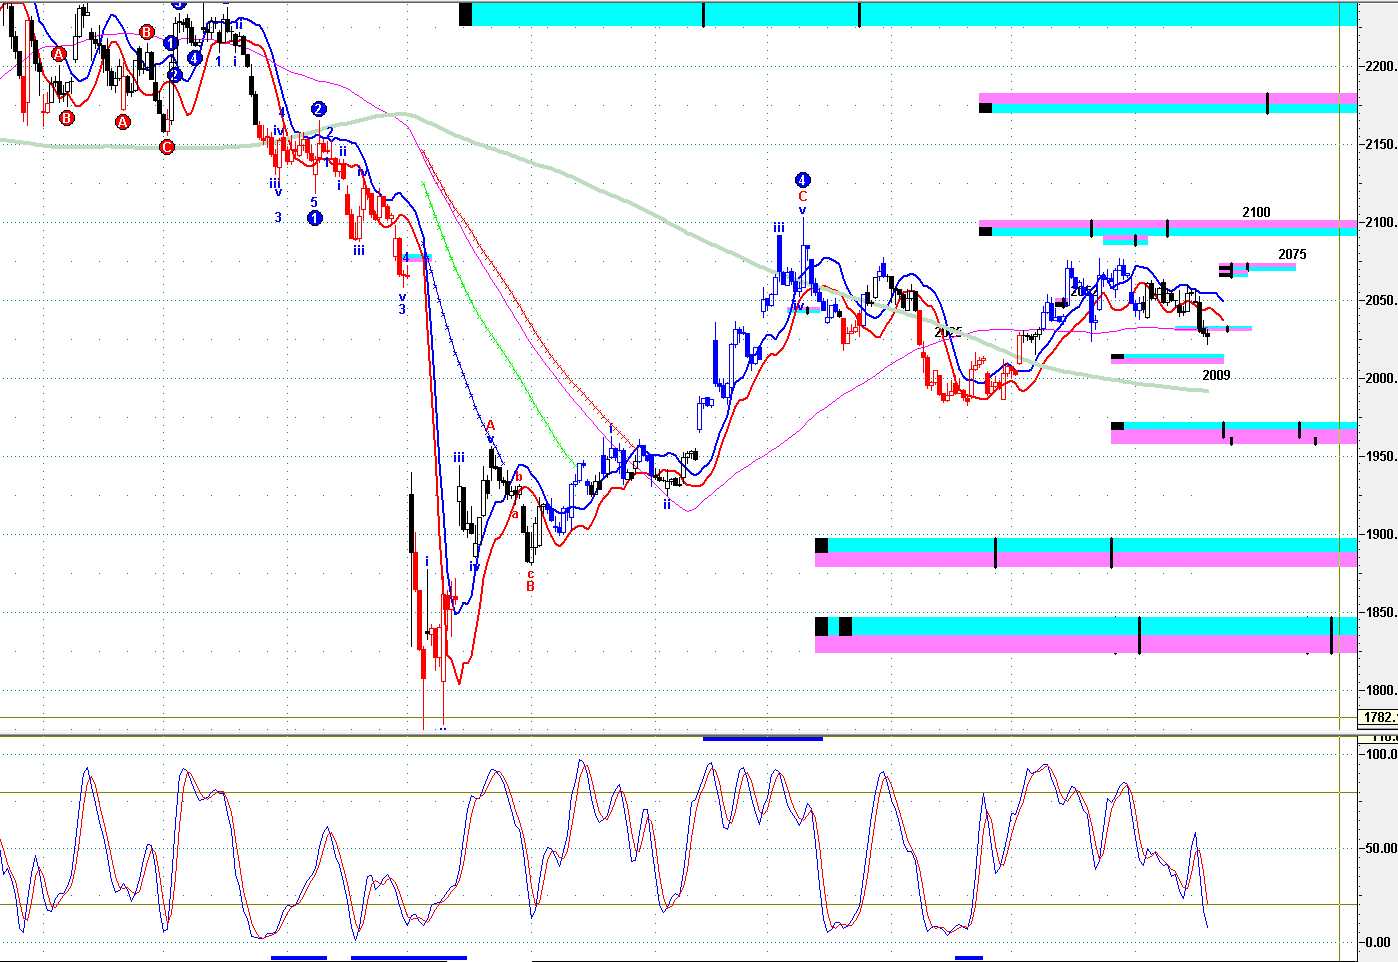This screenshot has width=1398, height=962.
Task: Click the 1850 tick label on the price axis
Action: 1381,613
